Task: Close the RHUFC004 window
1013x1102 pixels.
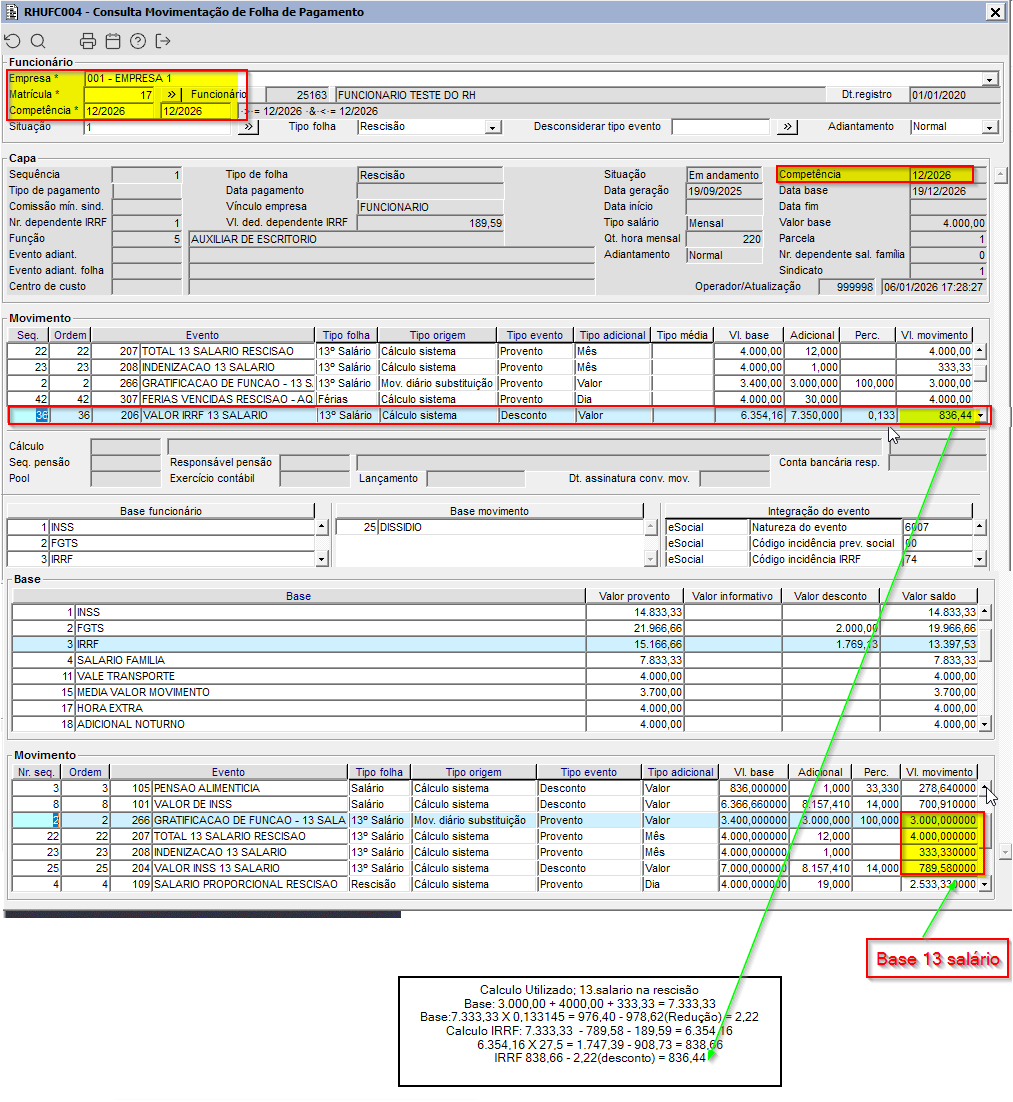Action: pyautogui.click(x=995, y=12)
